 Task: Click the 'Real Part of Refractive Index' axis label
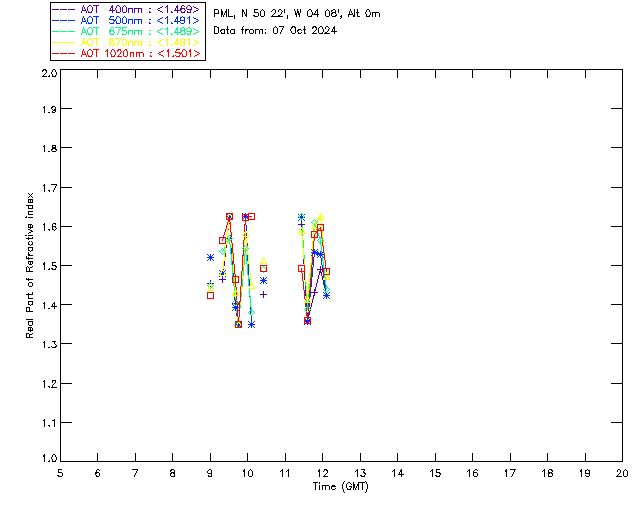30,265
